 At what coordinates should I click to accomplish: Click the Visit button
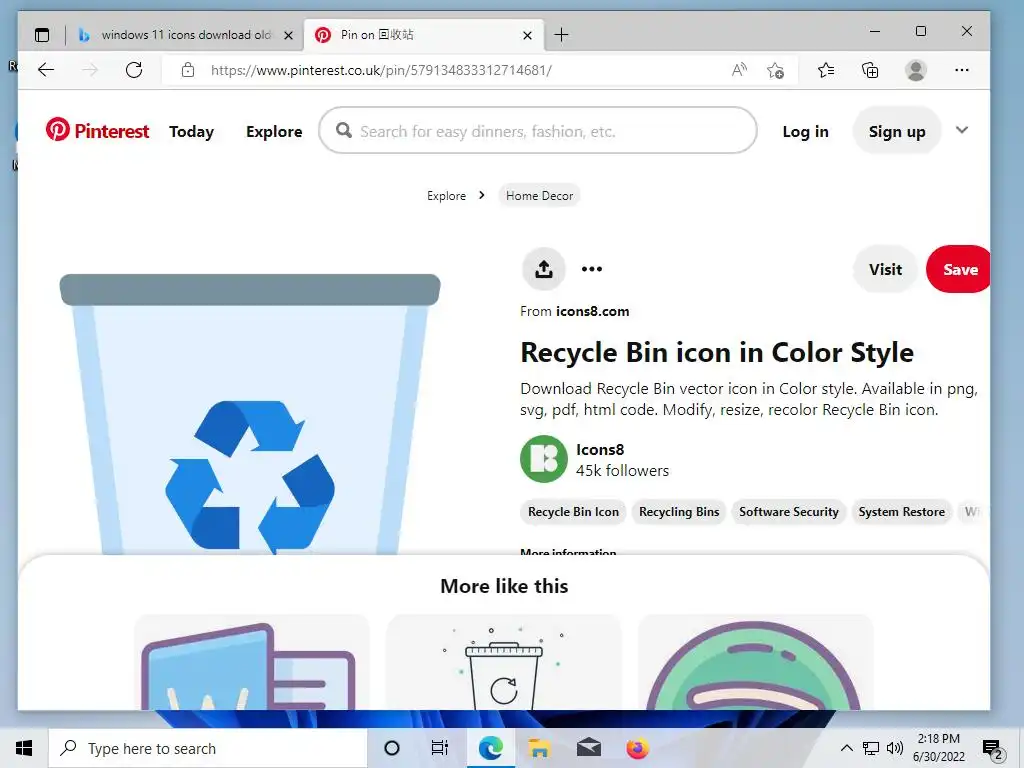[885, 269]
